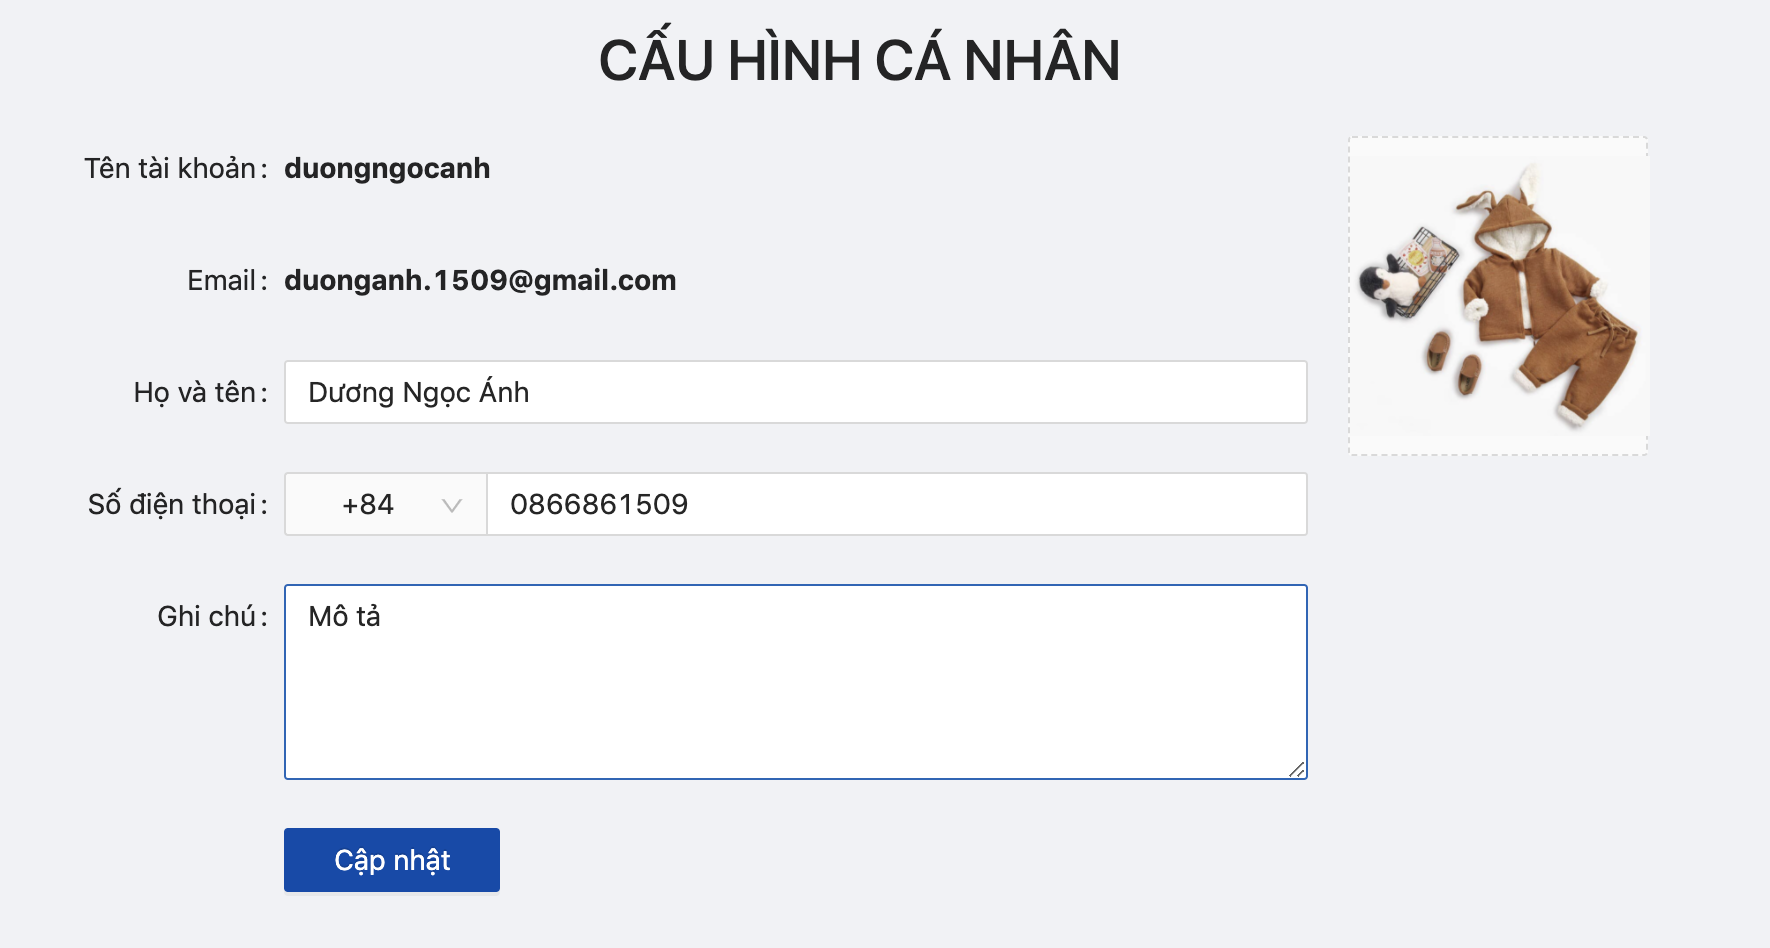This screenshot has width=1770, height=948.
Task: Click the Họ và tên label
Action: click(196, 392)
